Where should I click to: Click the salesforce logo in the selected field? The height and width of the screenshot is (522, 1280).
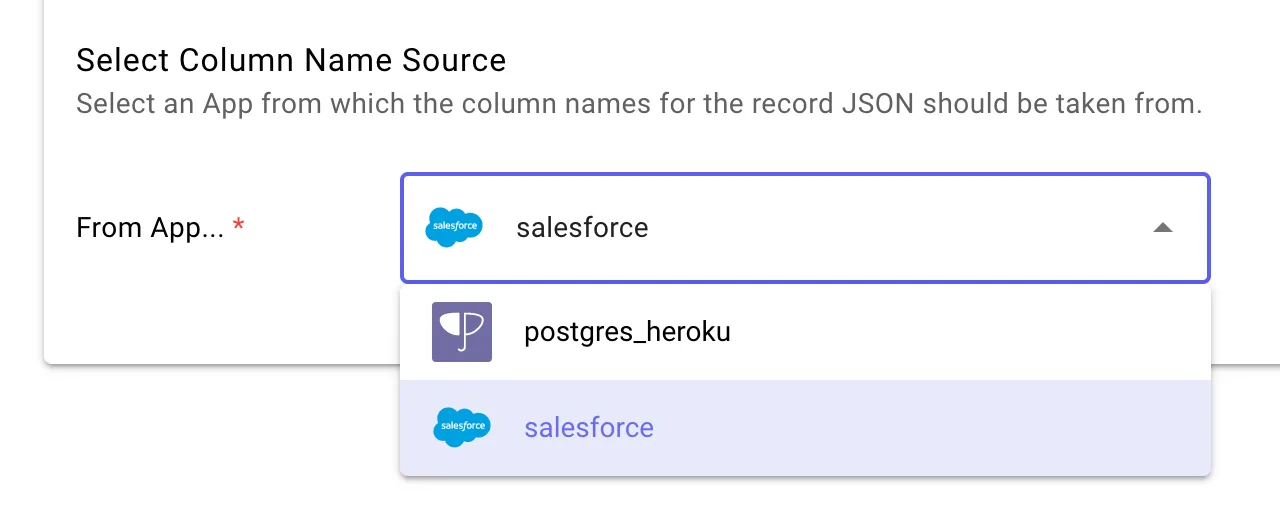(x=454, y=228)
